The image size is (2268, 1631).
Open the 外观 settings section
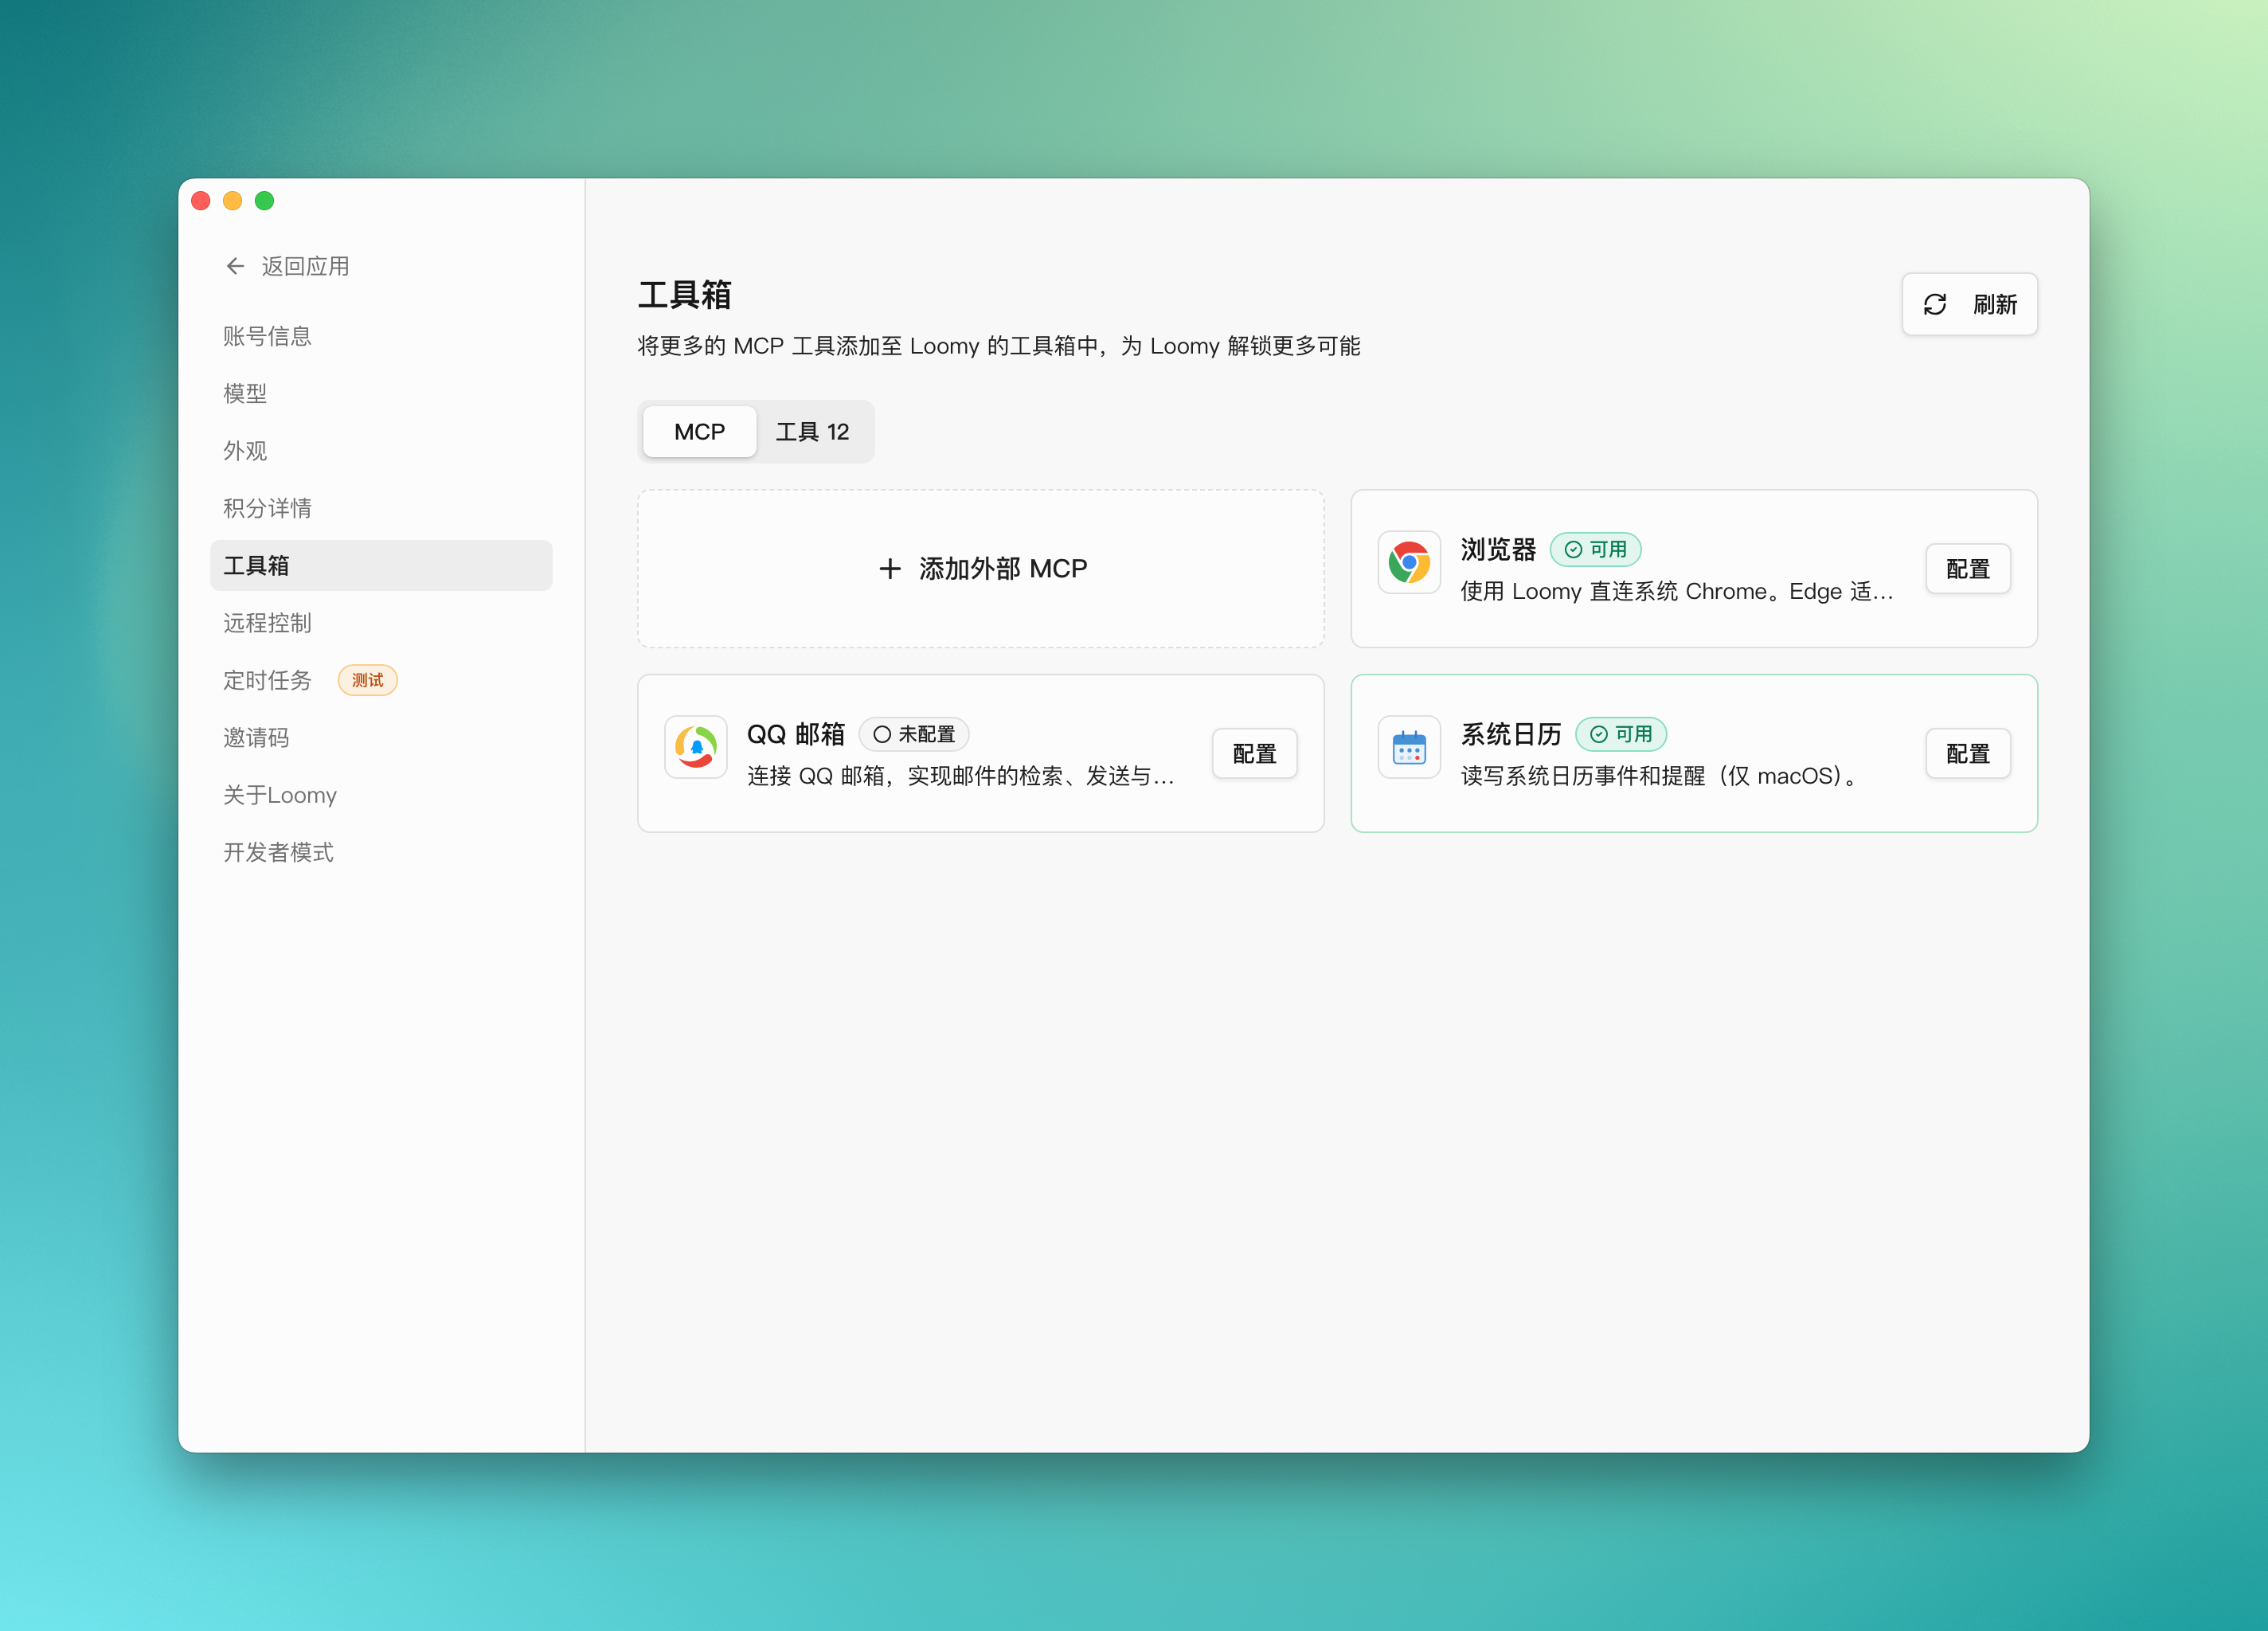[244, 450]
